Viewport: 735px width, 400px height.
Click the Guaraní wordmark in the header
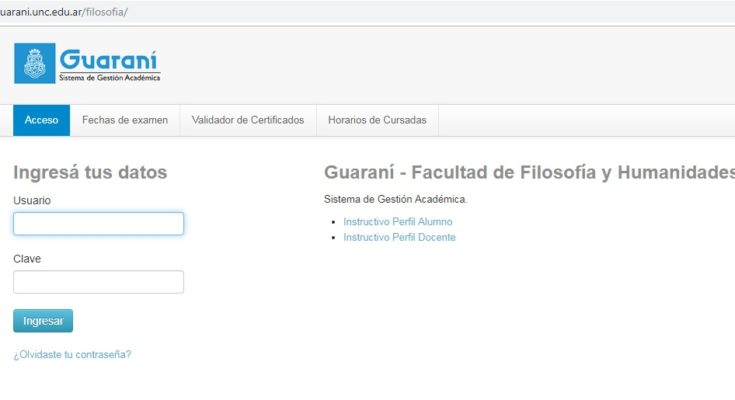(108, 59)
